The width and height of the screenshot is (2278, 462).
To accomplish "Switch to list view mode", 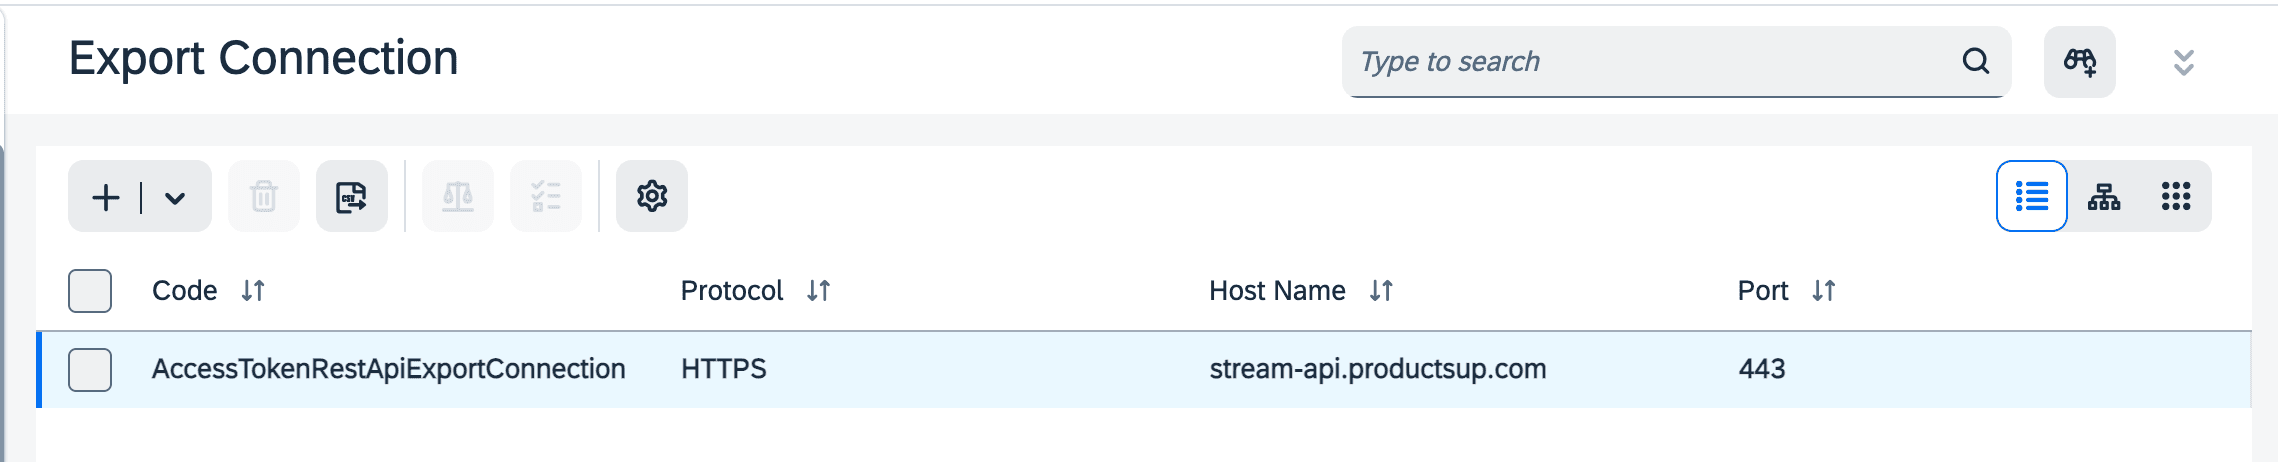I will [x=2031, y=197].
